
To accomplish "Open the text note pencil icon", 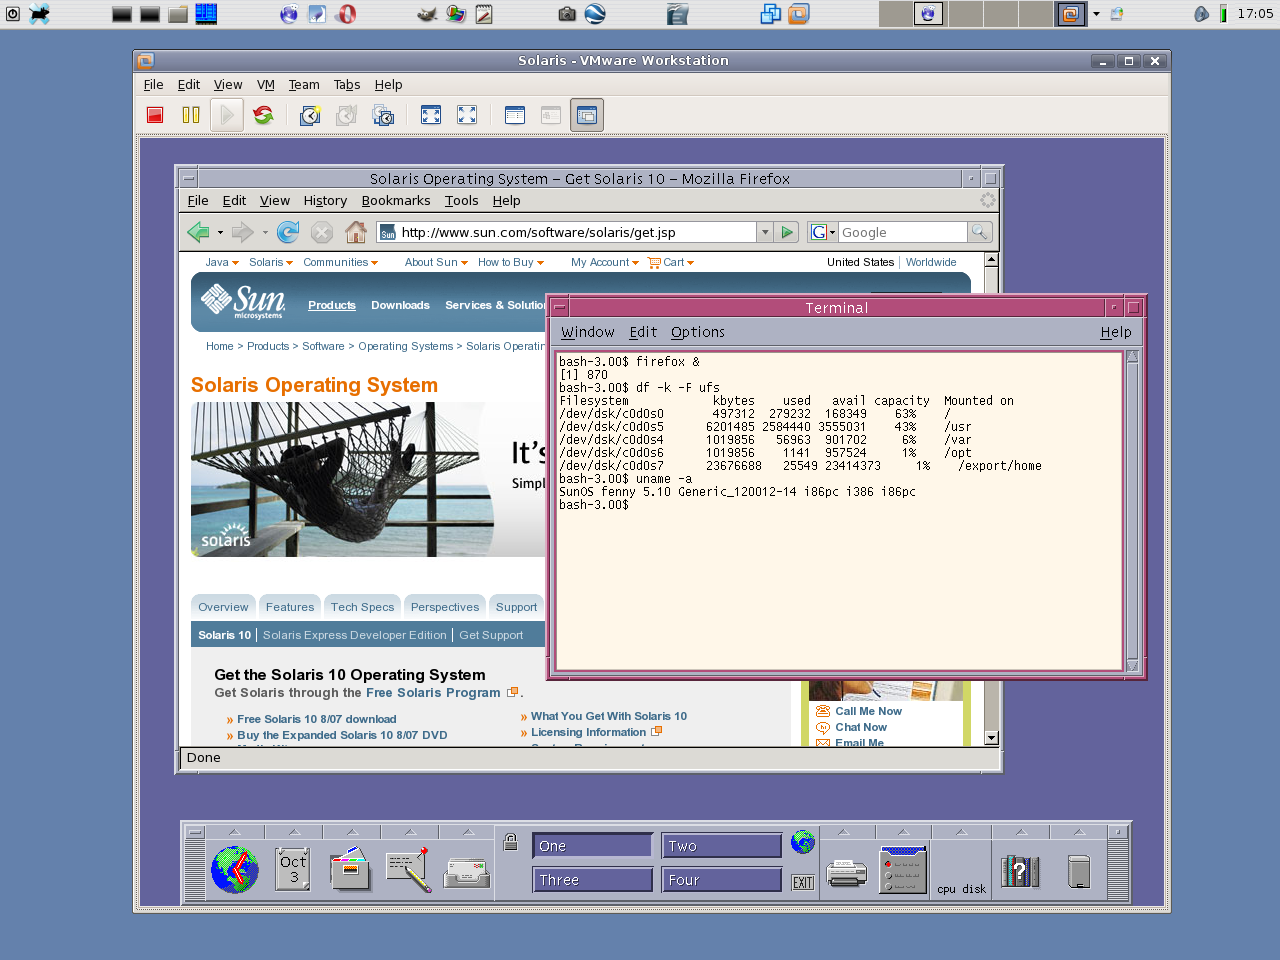I will (409, 869).
